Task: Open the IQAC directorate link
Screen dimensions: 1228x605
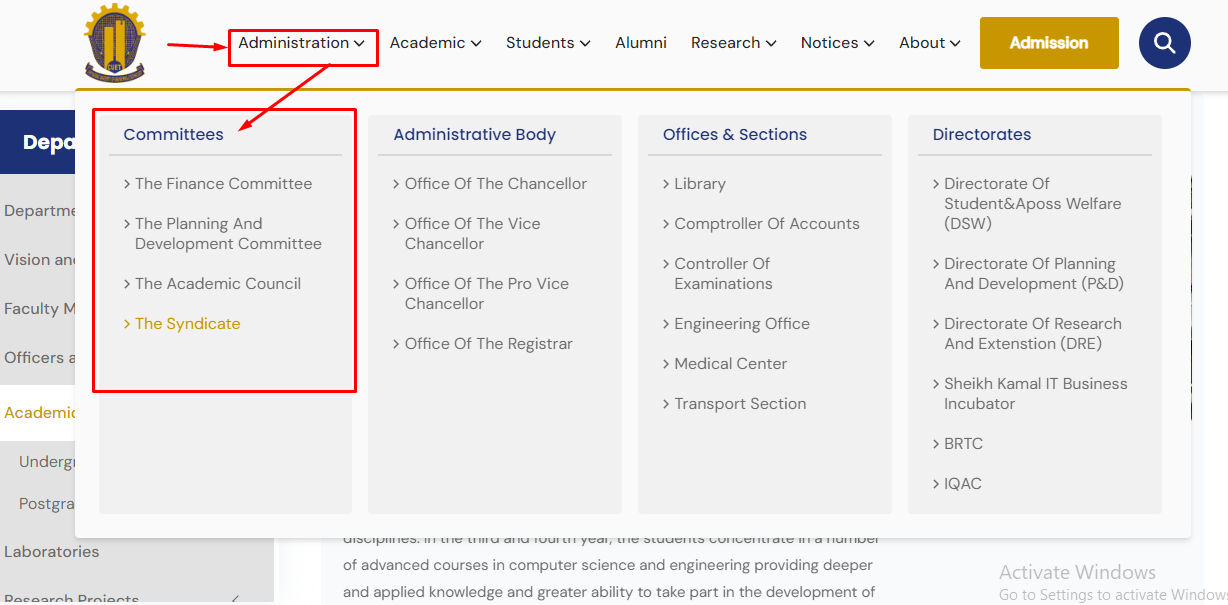Action: click(x=962, y=484)
